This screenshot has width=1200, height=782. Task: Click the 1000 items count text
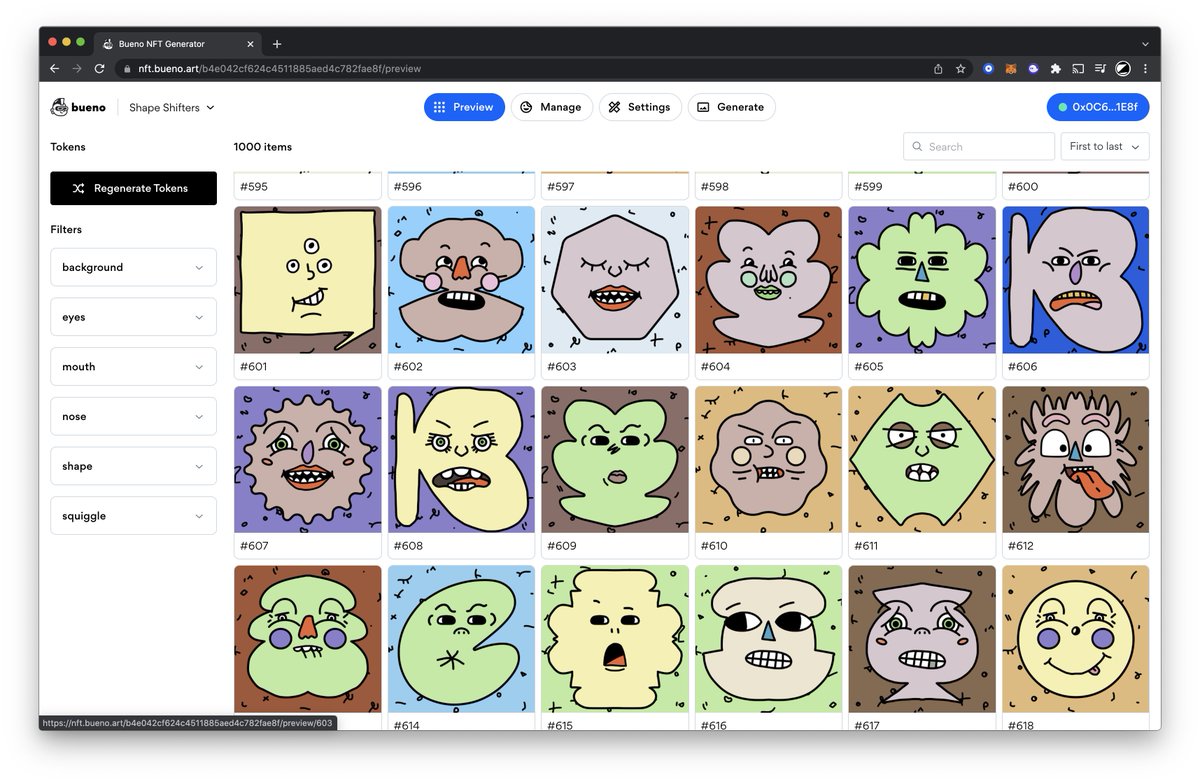tap(263, 147)
